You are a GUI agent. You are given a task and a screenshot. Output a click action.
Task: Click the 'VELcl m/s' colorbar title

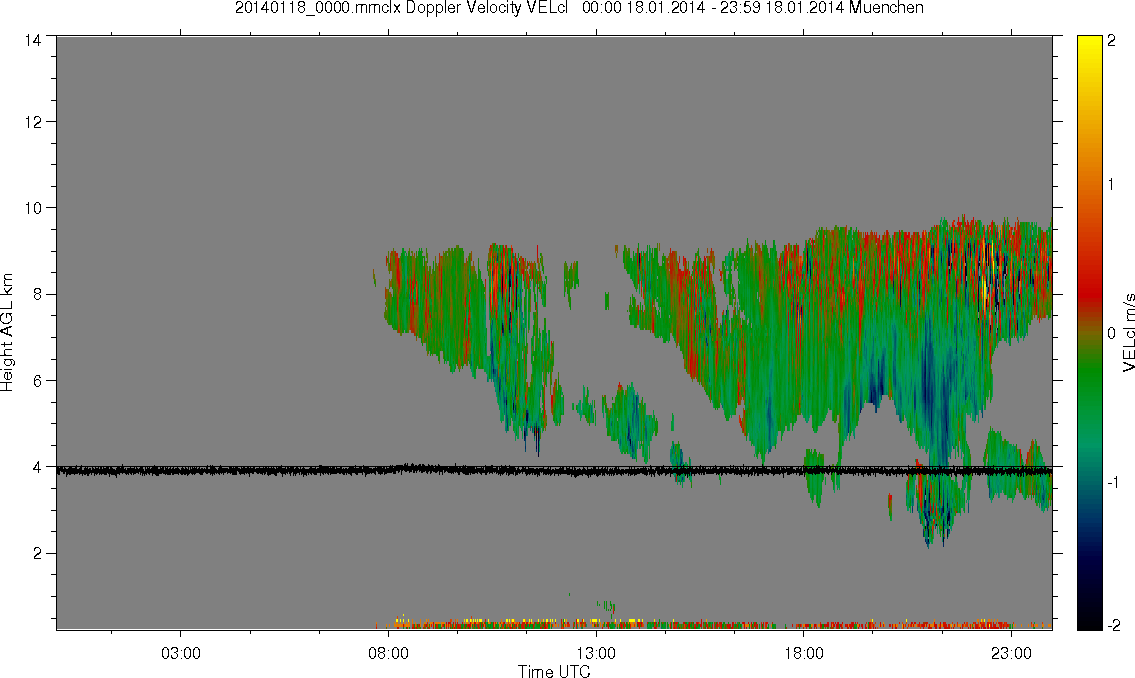tap(1128, 333)
